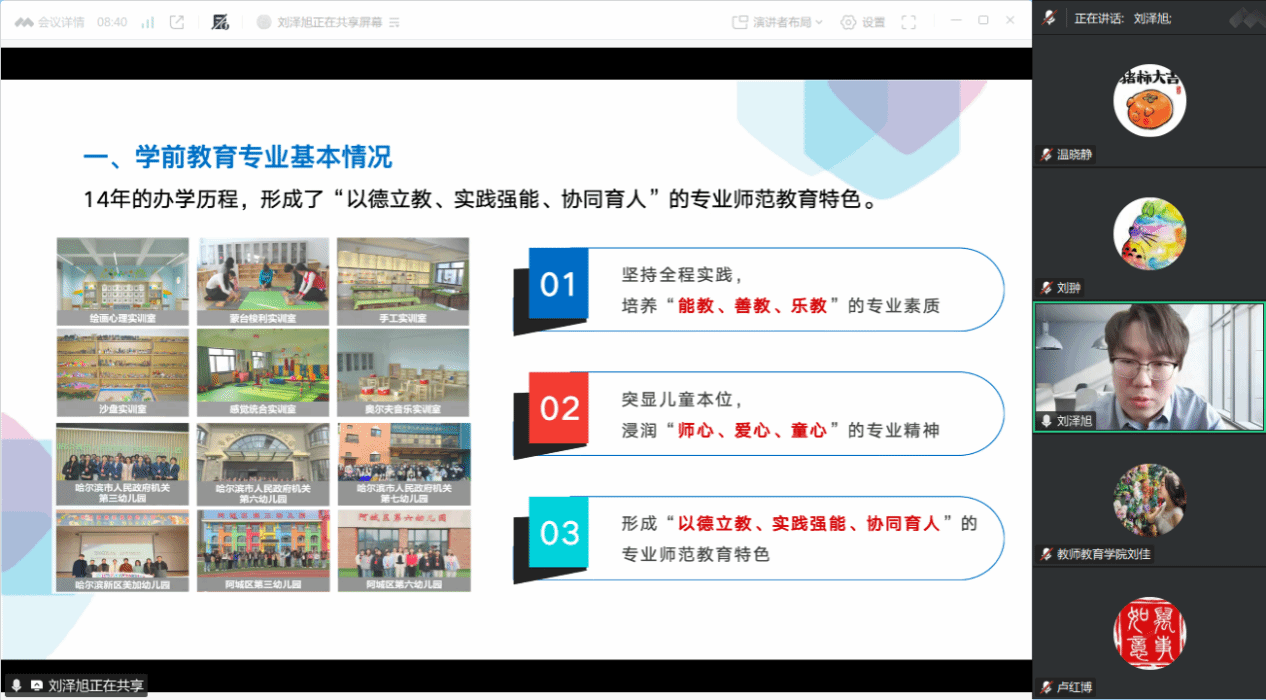Screen dimensions: 1266x700
Task: Click the pop-out window icon
Action: click(177, 22)
